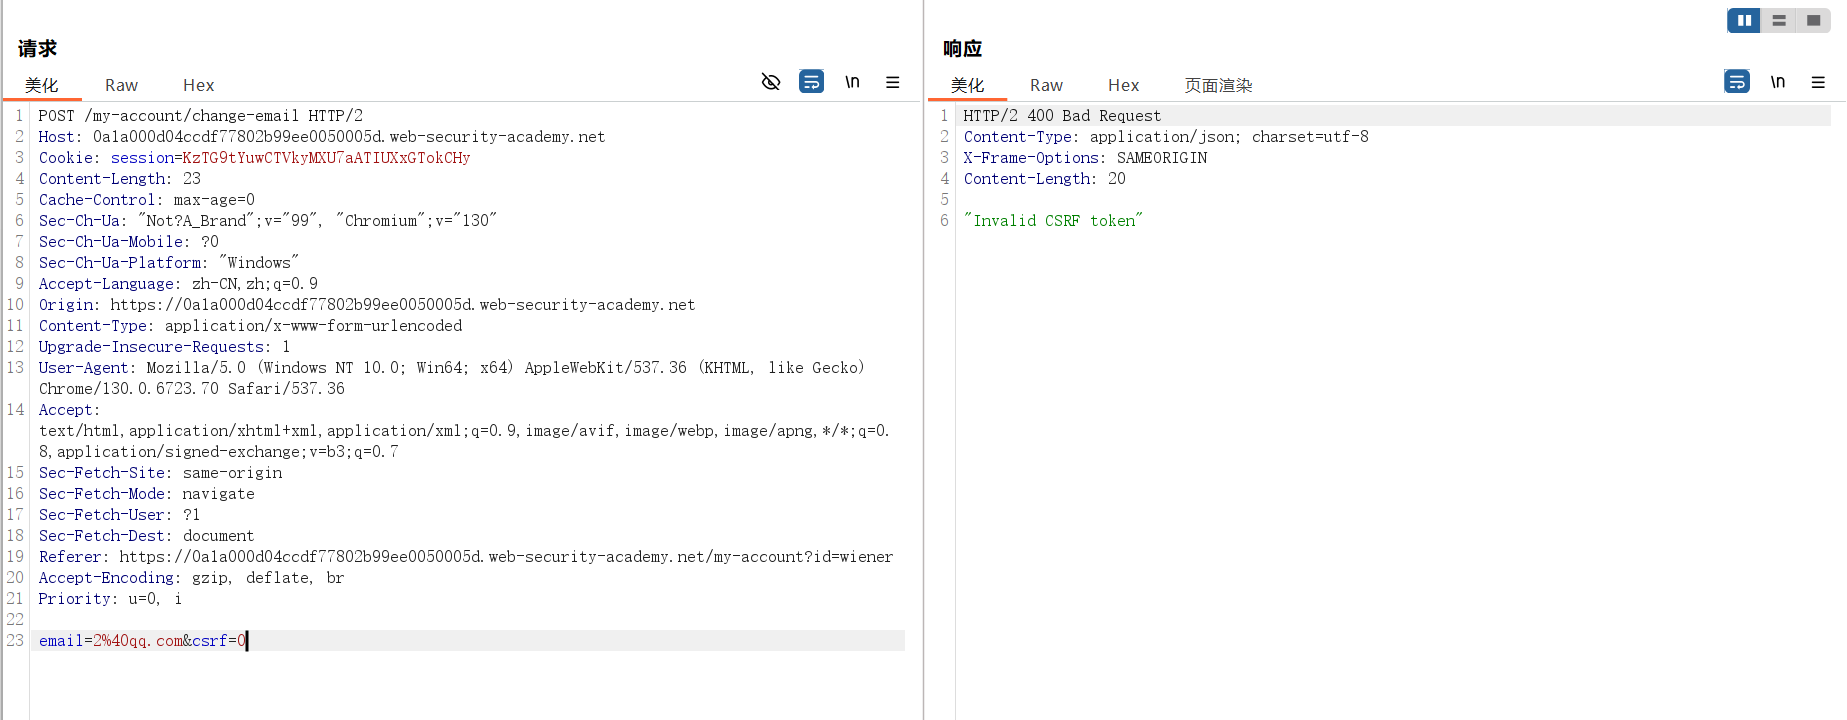Open the request Raw tab
Screen dimensions: 1847x720
coord(121,85)
